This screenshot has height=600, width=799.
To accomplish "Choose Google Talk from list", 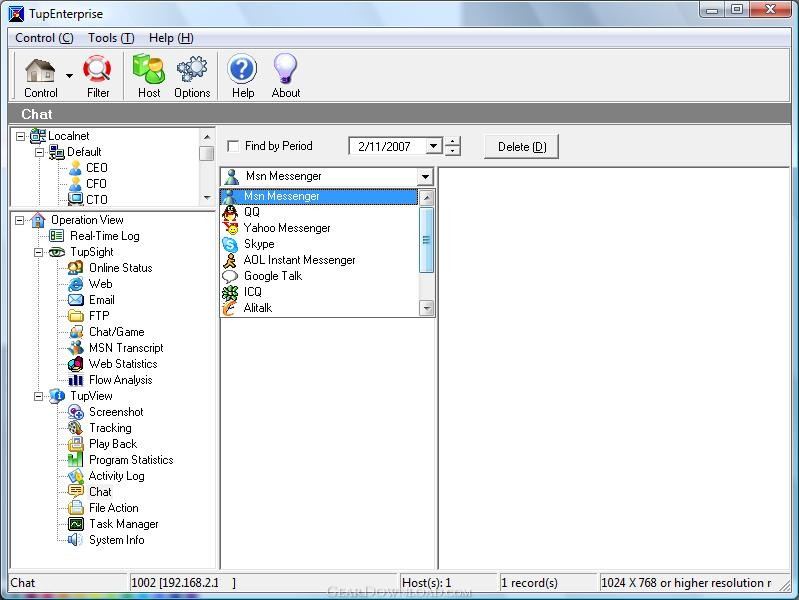I will point(319,276).
